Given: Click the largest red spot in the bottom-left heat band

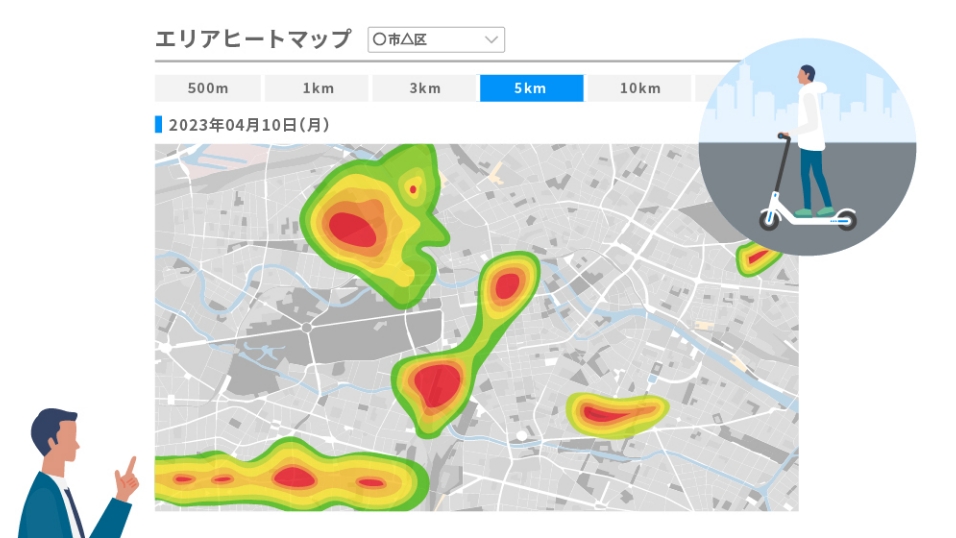Looking at the screenshot, I should click(x=294, y=476).
